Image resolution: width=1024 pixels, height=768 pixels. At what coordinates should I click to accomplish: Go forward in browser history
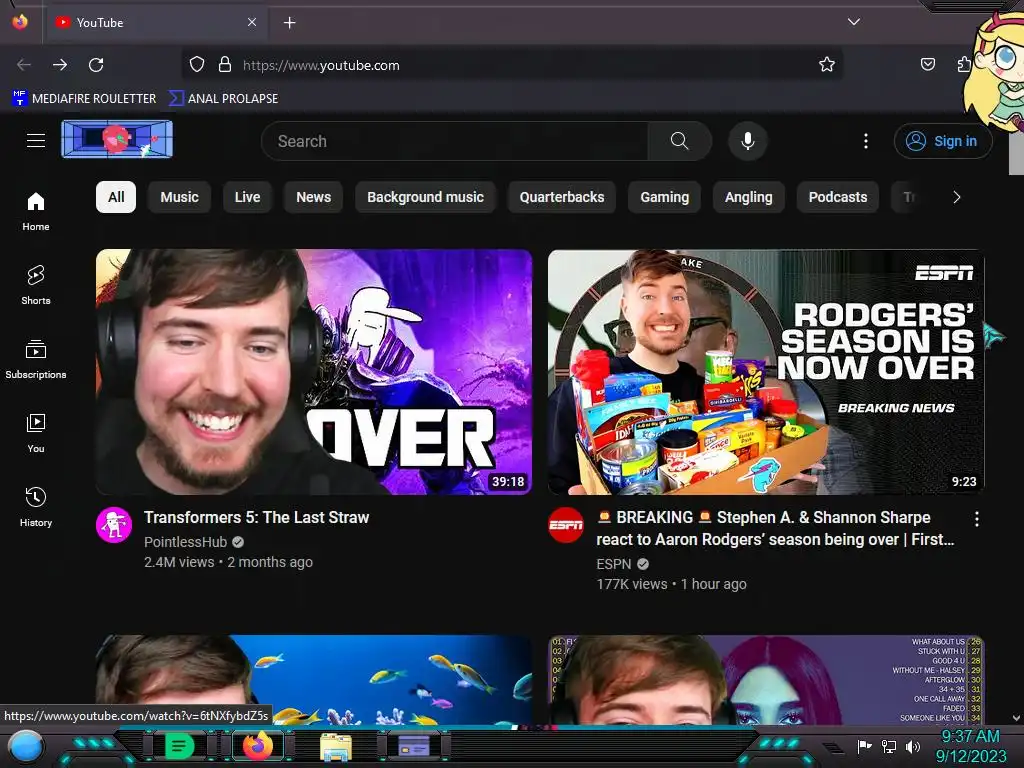[60, 65]
